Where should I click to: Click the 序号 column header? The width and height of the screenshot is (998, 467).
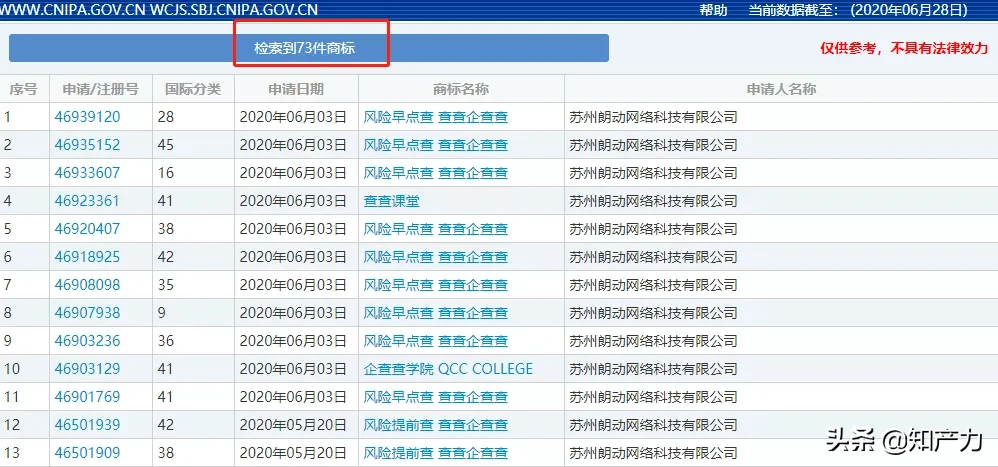(x=23, y=89)
